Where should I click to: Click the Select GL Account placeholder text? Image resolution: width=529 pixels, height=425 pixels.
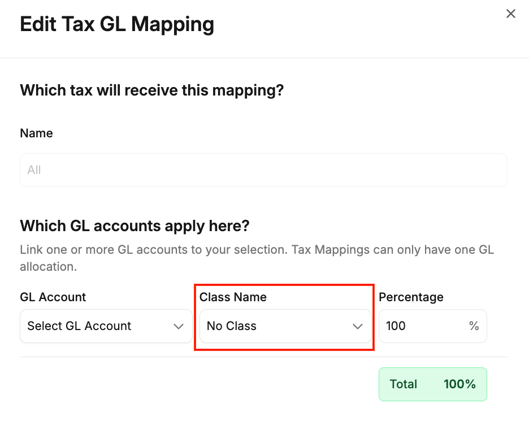pos(79,326)
